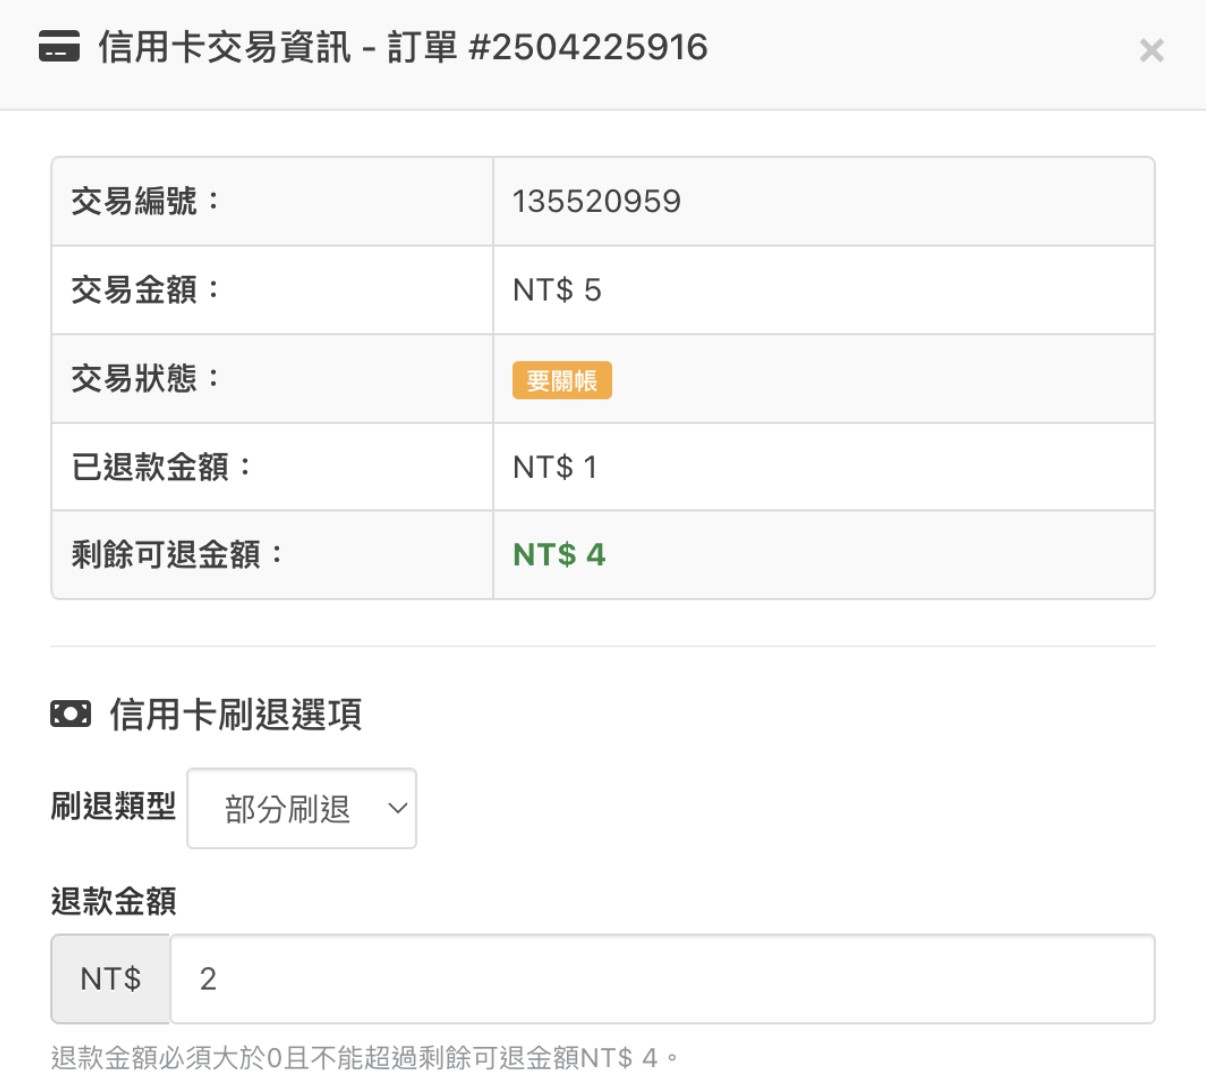The width and height of the screenshot is (1206, 1090).
Task: Click the orange 要關帳 status badge
Action: tap(561, 380)
